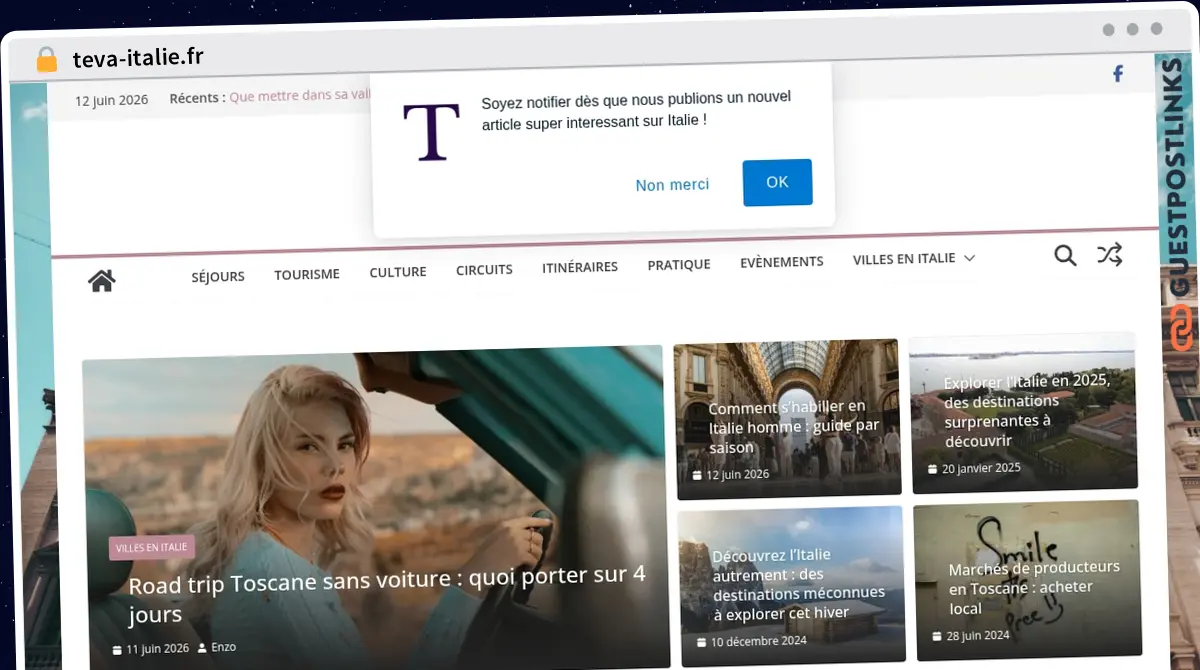Click the shuffle random article icon
Screen dimensions: 1200x670
click(1109, 255)
